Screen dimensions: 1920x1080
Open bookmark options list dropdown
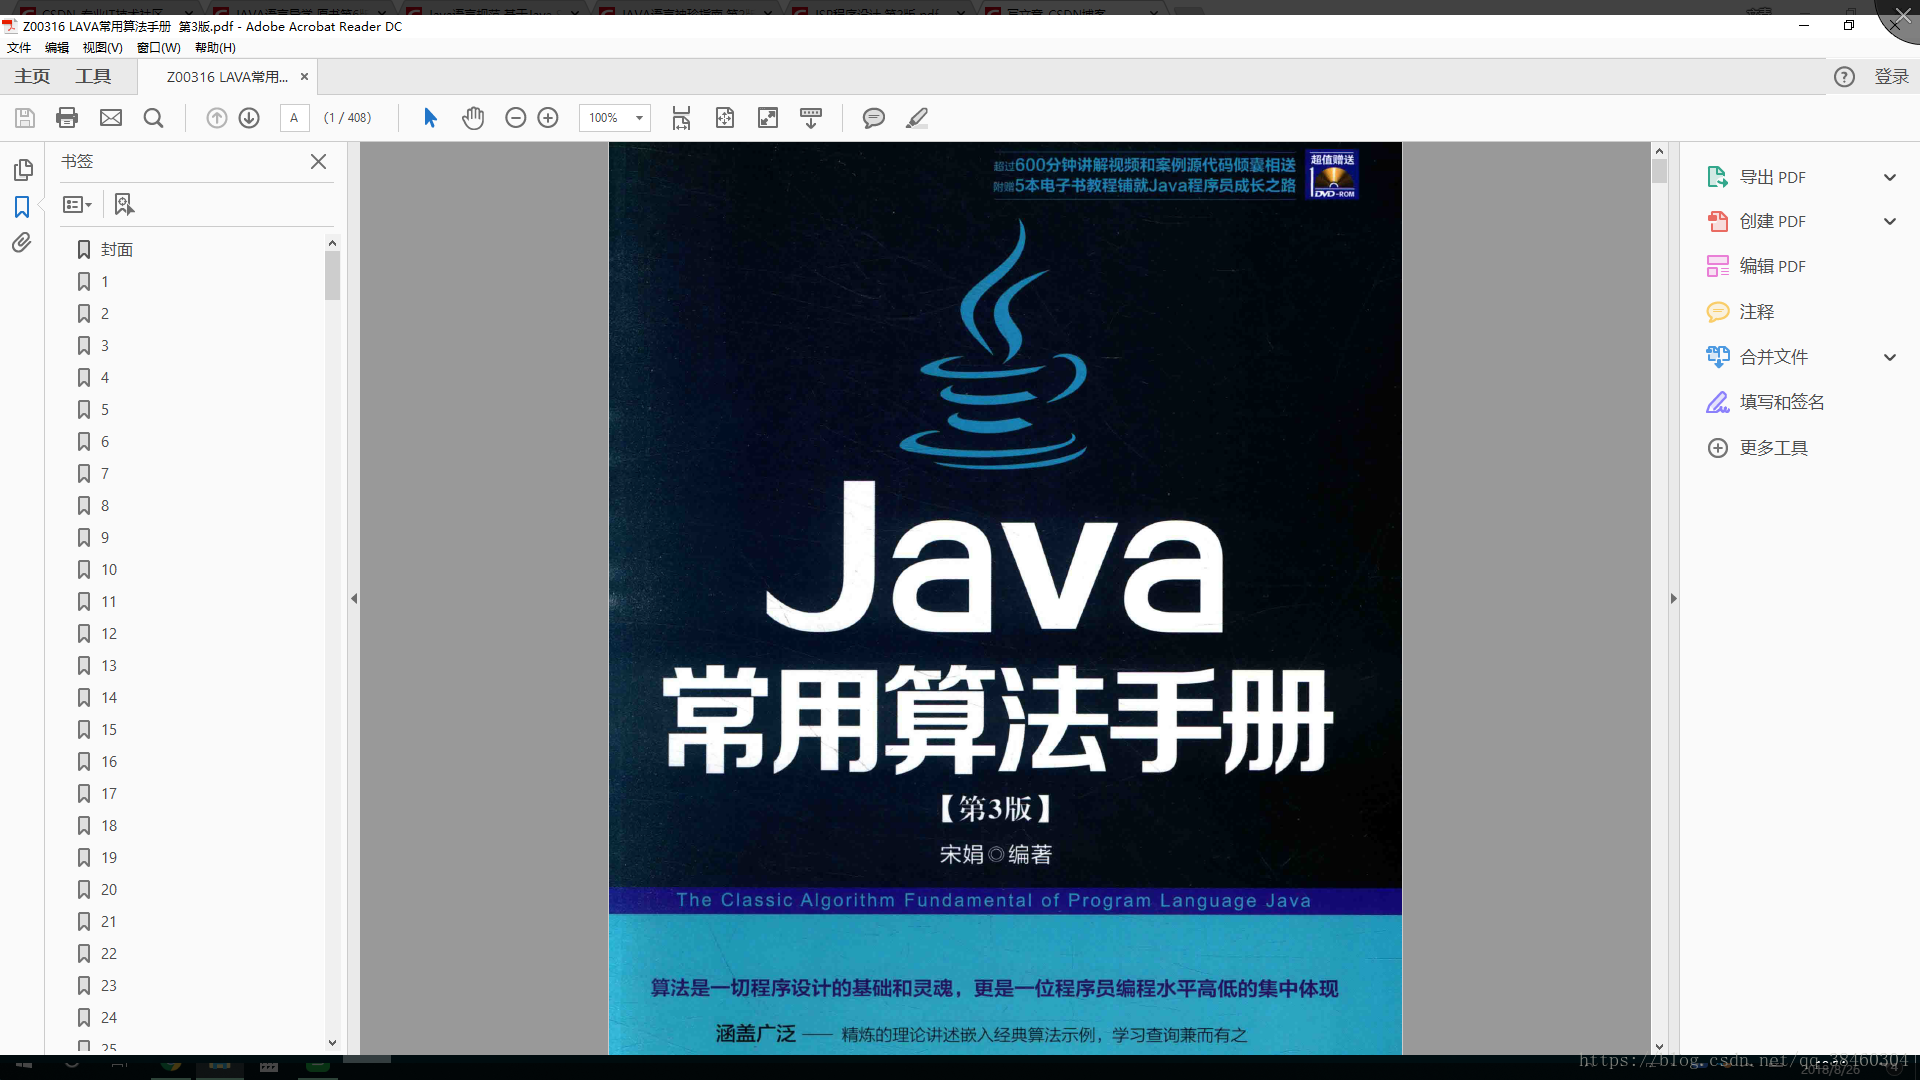click(x=77, y=205)
